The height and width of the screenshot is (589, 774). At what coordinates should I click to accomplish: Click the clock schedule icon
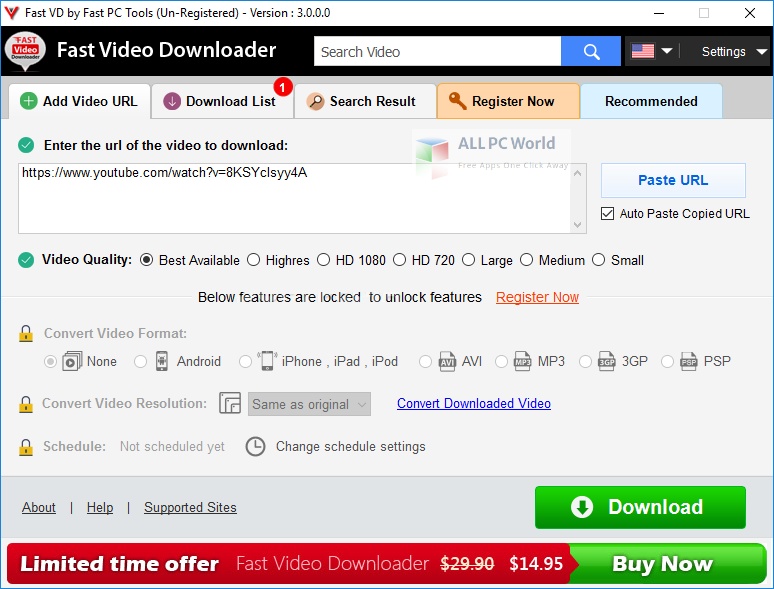click(256, 446)
